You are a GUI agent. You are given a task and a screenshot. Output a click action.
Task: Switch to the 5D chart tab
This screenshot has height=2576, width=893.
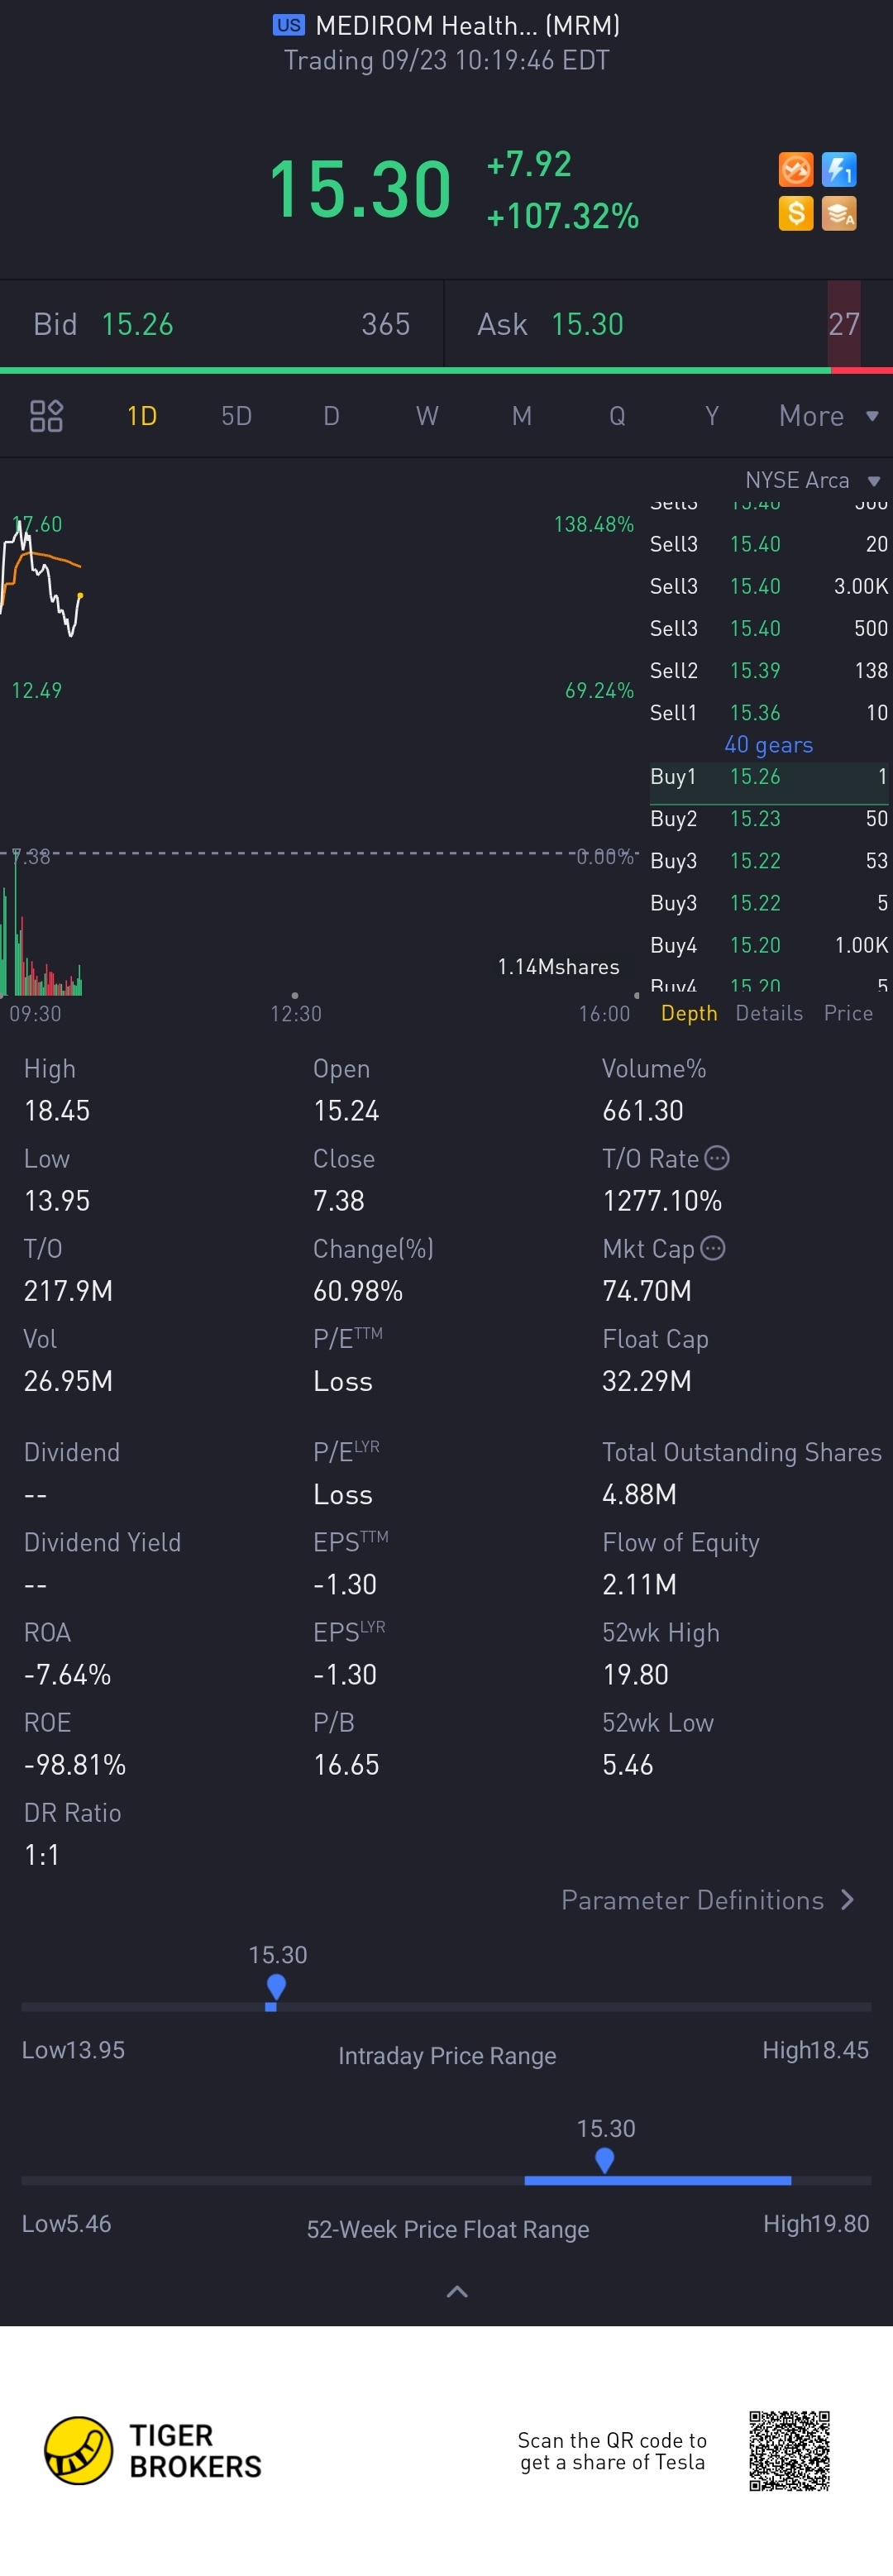[236, 416]
